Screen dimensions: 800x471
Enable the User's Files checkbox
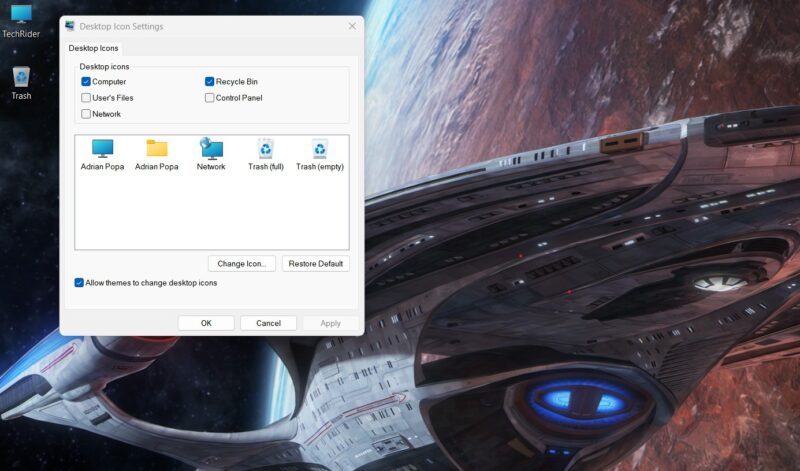(x=86, y=97)
